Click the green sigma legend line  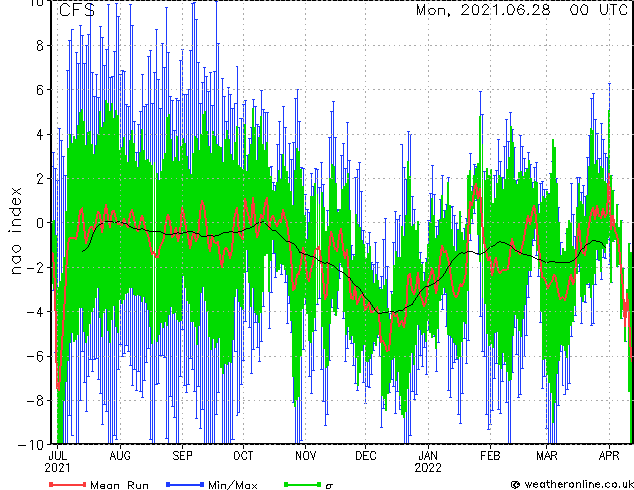coord(303,484)
